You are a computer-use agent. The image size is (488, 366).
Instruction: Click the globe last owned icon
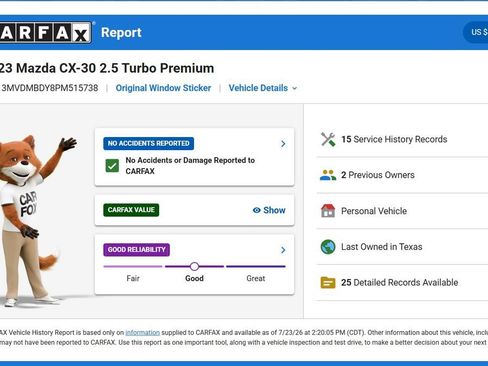[x=328, y=247]
